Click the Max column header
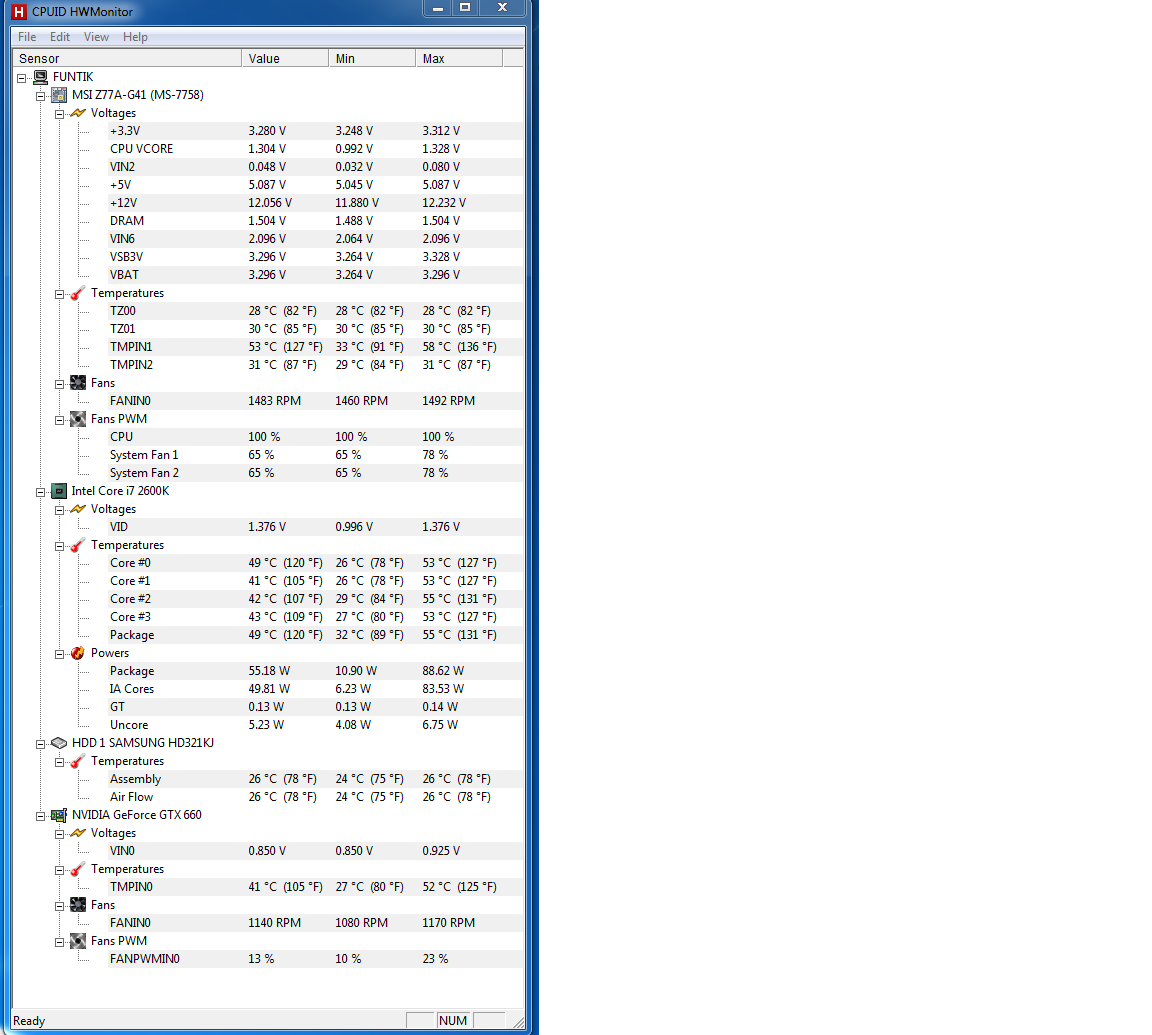Image resolution: width=1152 pixels, height=1035 pixels. 459,59
